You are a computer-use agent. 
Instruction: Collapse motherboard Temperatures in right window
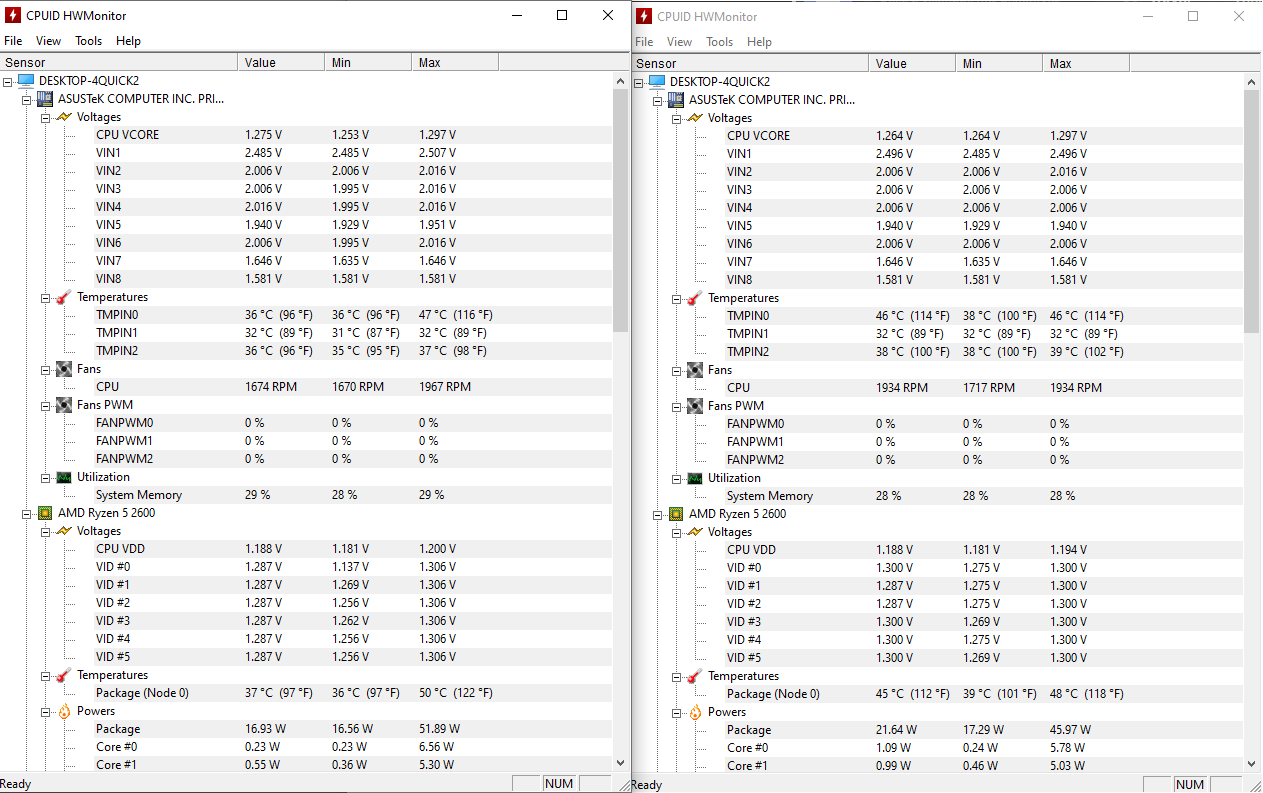pyautogui.click(x=676, y=298)
